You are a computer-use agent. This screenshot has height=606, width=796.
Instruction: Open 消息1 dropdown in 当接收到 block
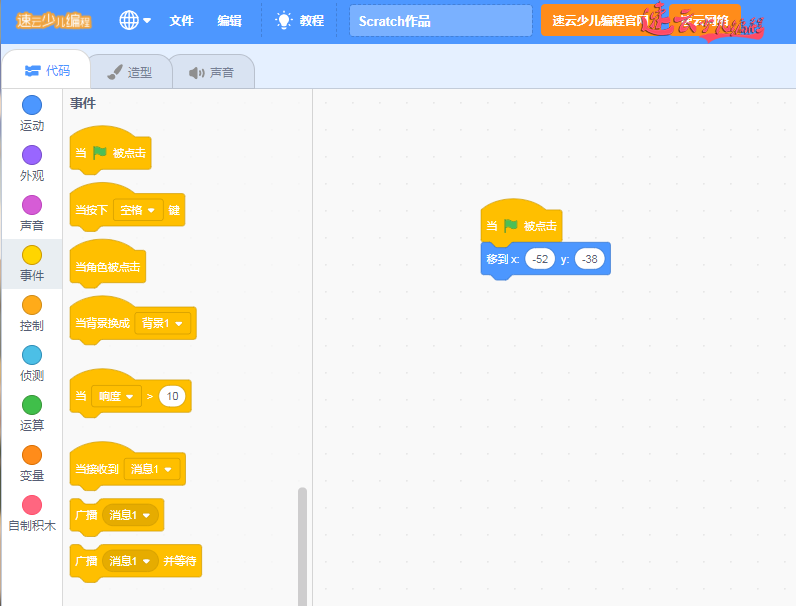tap(151, 469)
